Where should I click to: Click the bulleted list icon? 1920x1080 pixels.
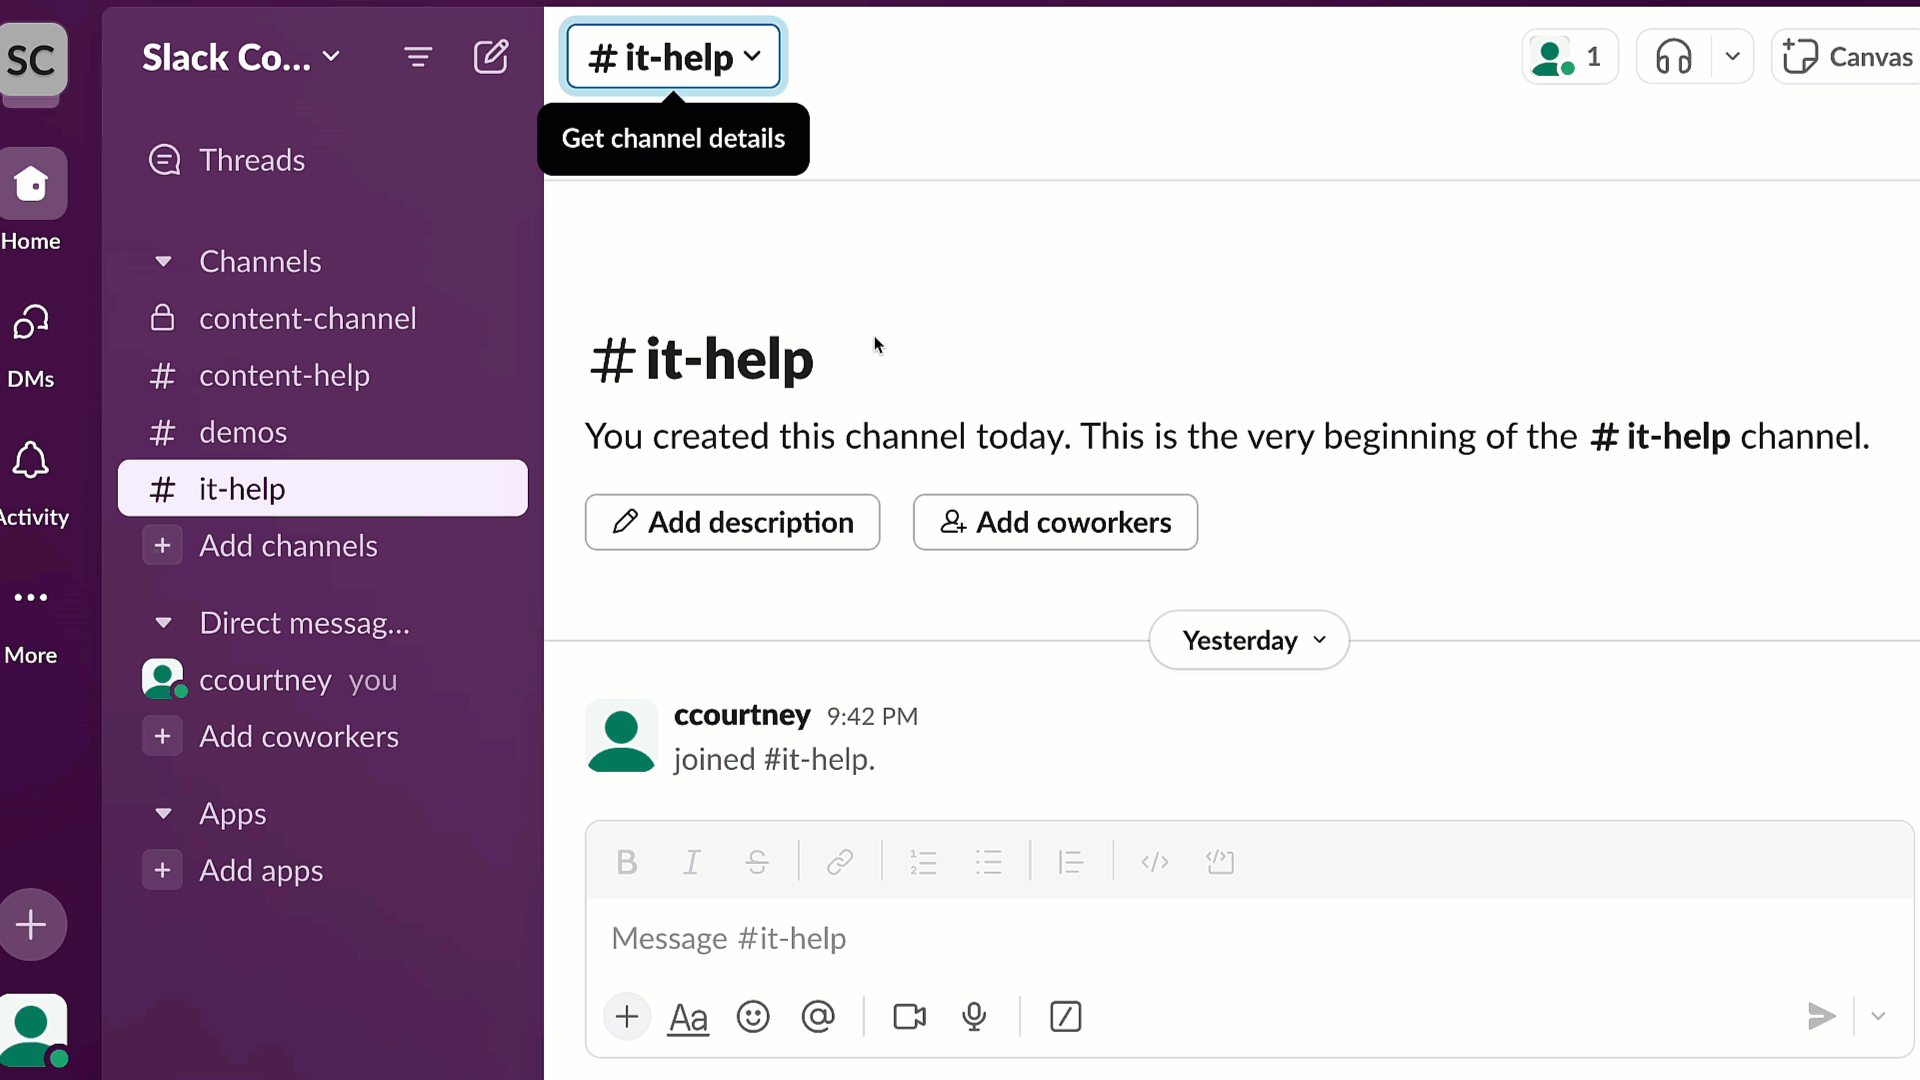(x=989, y=861)
